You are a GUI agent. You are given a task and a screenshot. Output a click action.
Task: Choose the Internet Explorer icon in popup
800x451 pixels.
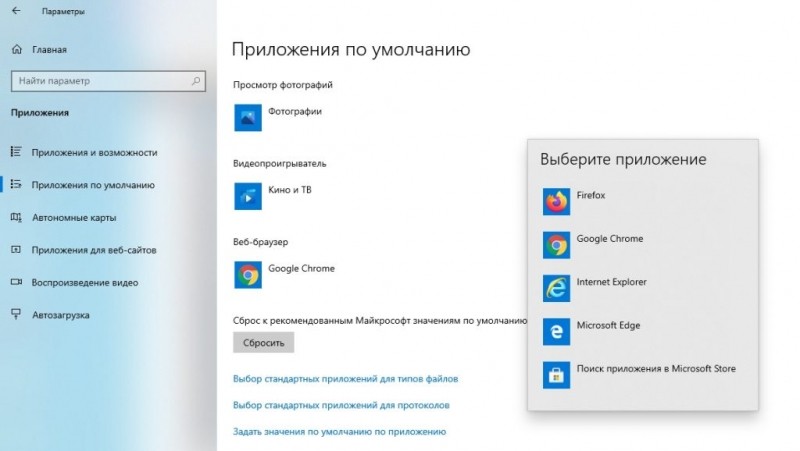[556, 288]
